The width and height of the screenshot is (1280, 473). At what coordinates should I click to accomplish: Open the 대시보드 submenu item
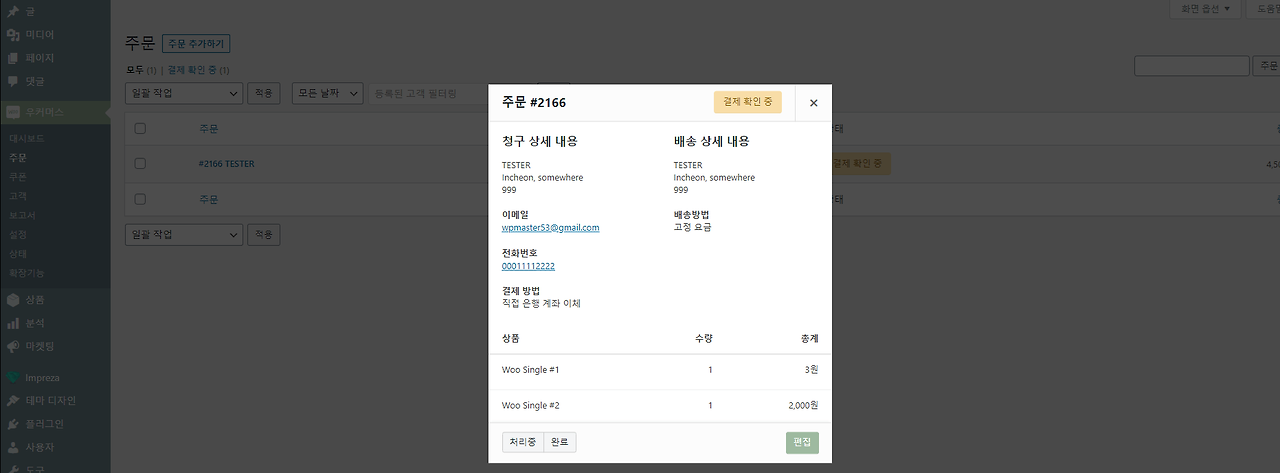[x=27, y=139]
